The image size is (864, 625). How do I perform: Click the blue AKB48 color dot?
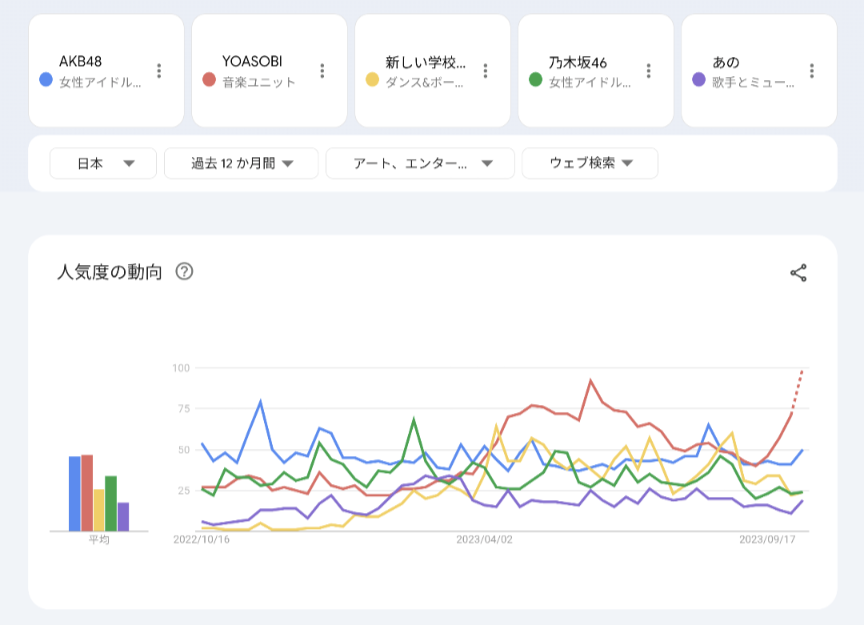point(45,79)
